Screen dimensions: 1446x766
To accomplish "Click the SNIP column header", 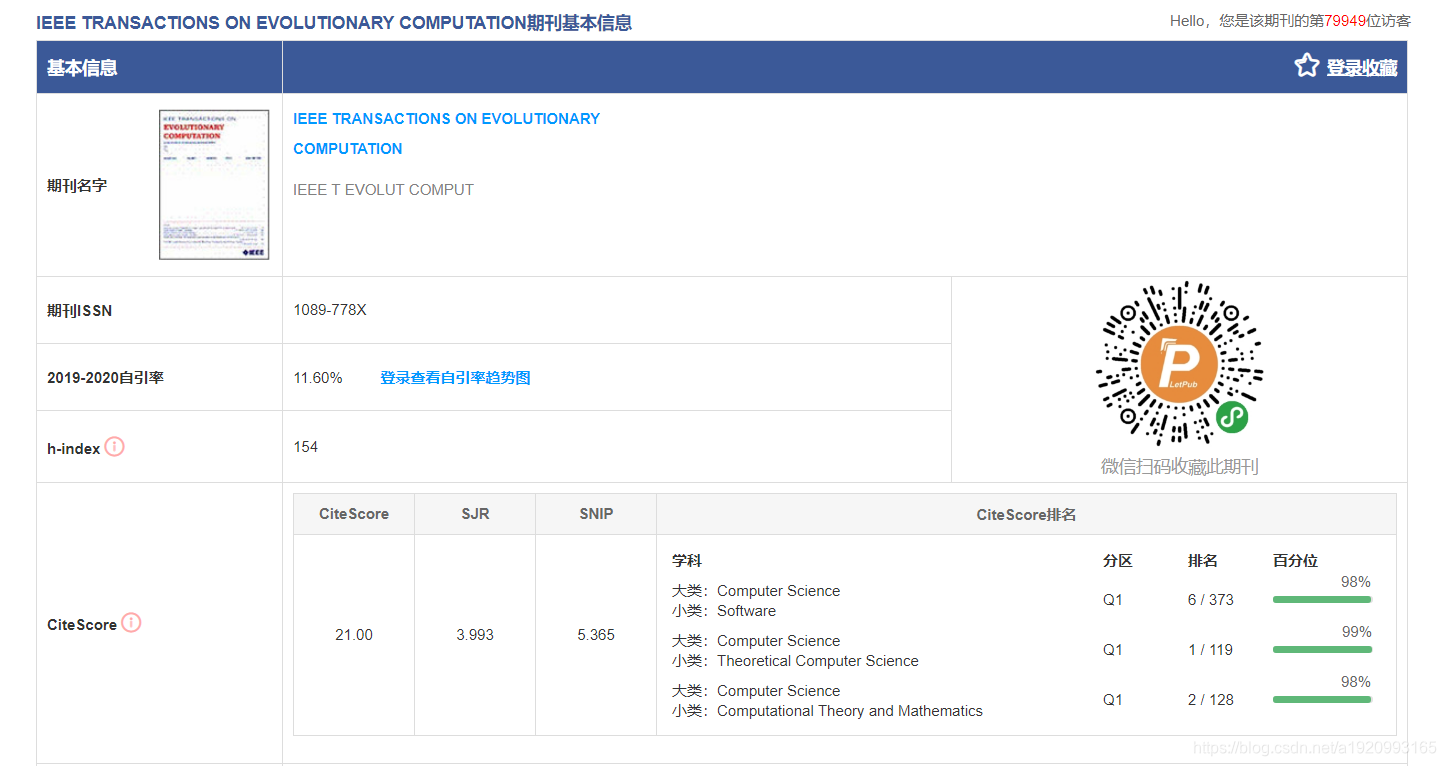I will [x=596, y=514].
